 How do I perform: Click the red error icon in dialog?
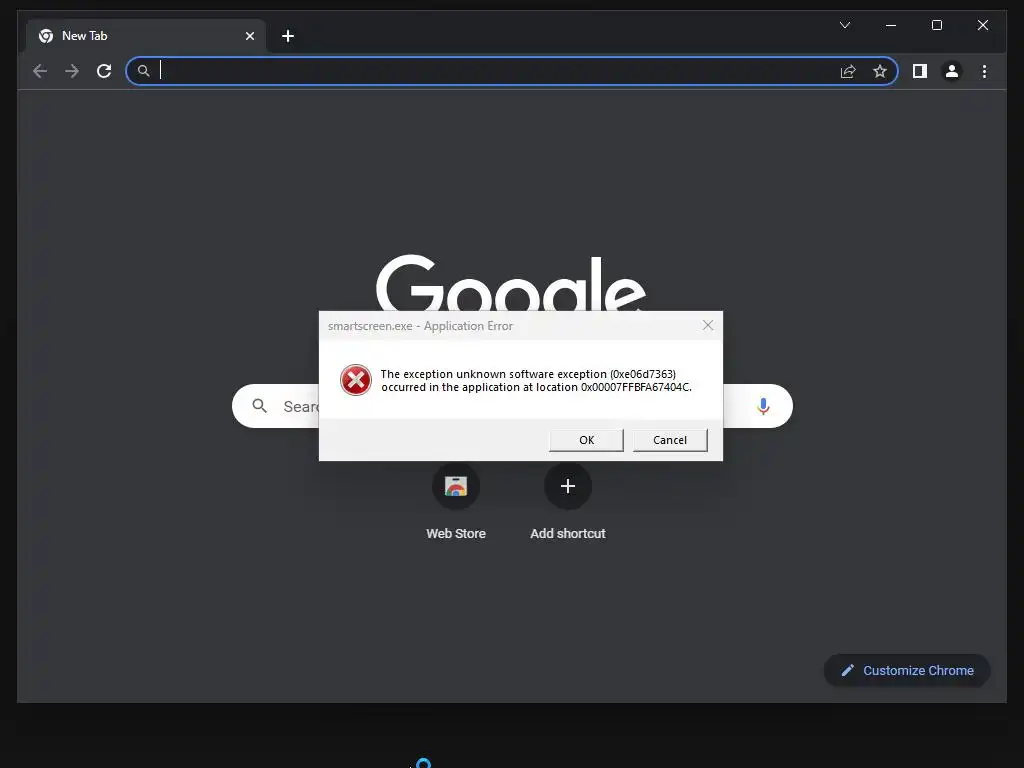(x=356, y=380)
